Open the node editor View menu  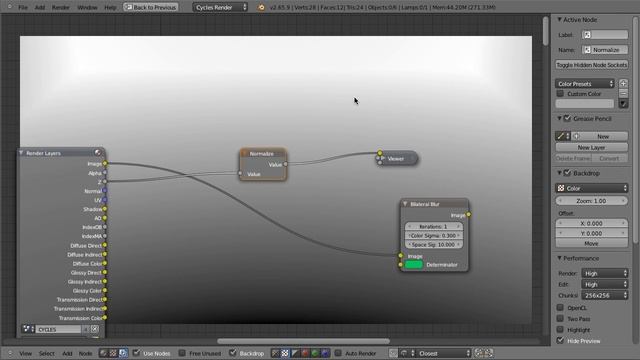[25, 353]
